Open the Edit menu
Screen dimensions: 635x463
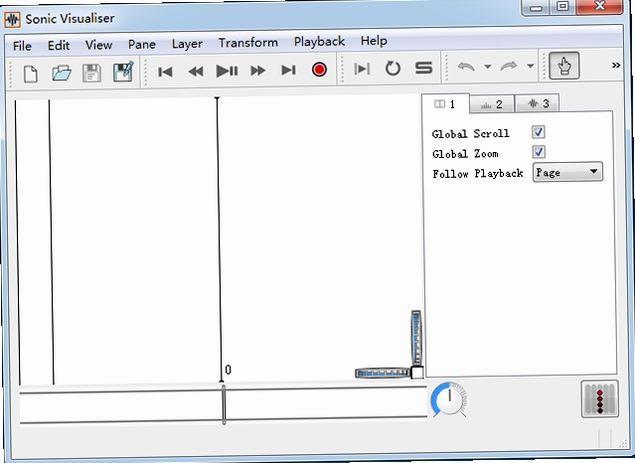click(59, 45)
